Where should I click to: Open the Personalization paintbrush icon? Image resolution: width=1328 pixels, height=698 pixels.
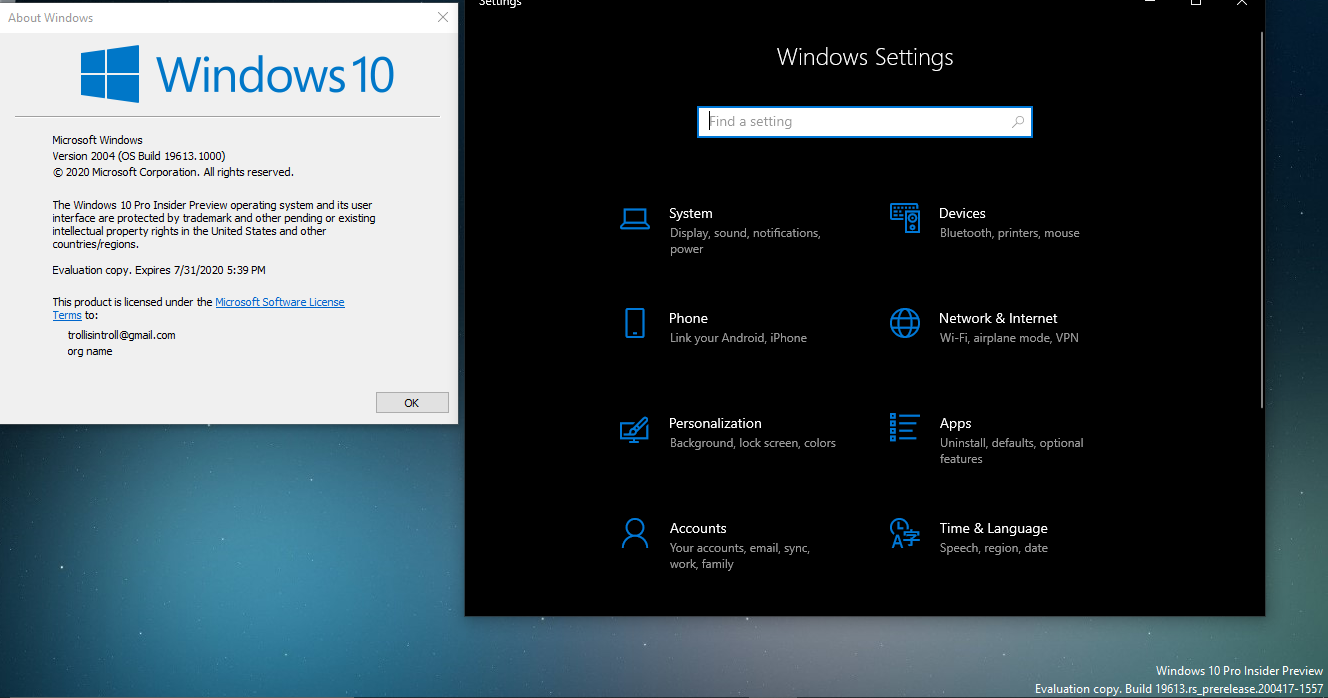635,429
